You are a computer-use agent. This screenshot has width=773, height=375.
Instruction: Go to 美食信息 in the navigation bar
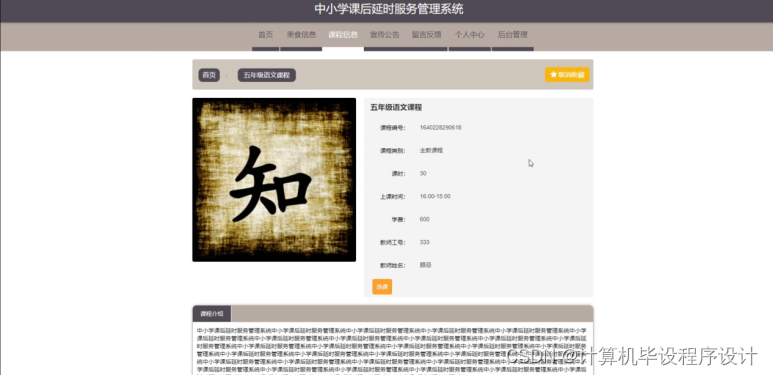coord(301,34)
